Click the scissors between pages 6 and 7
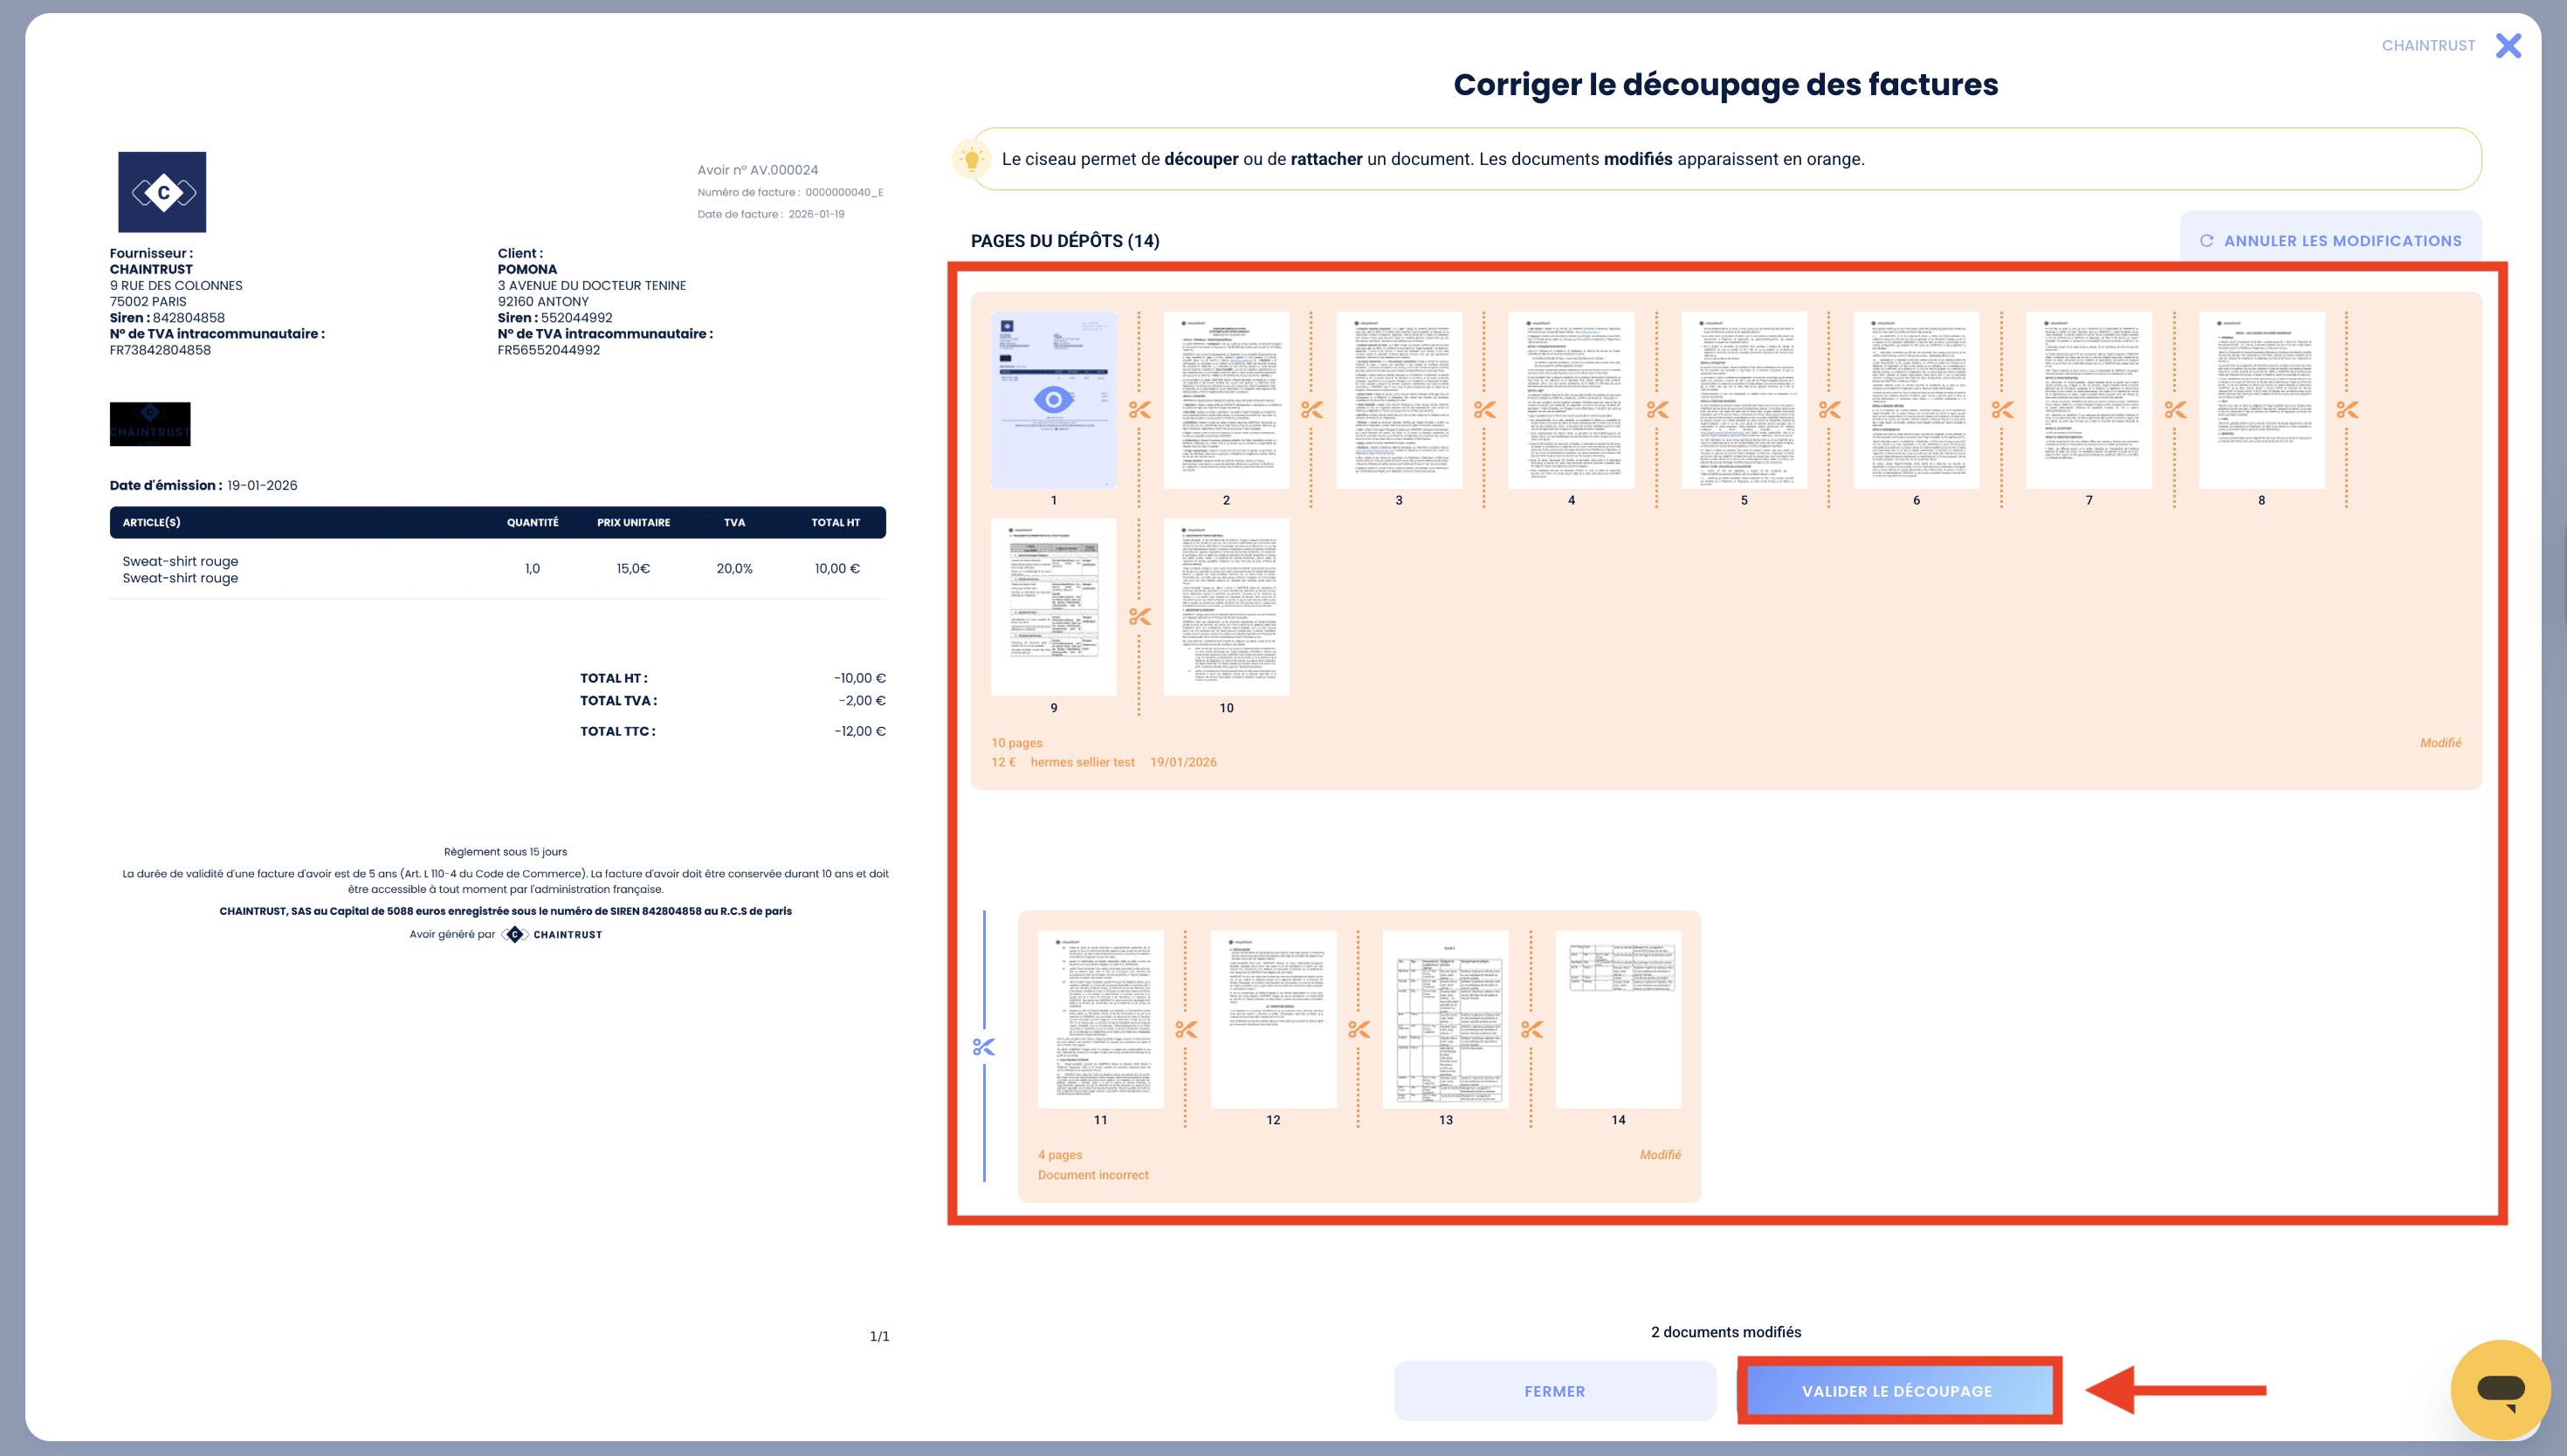The height and width of the screenshot is (1456, 2567). [2003, 410]
